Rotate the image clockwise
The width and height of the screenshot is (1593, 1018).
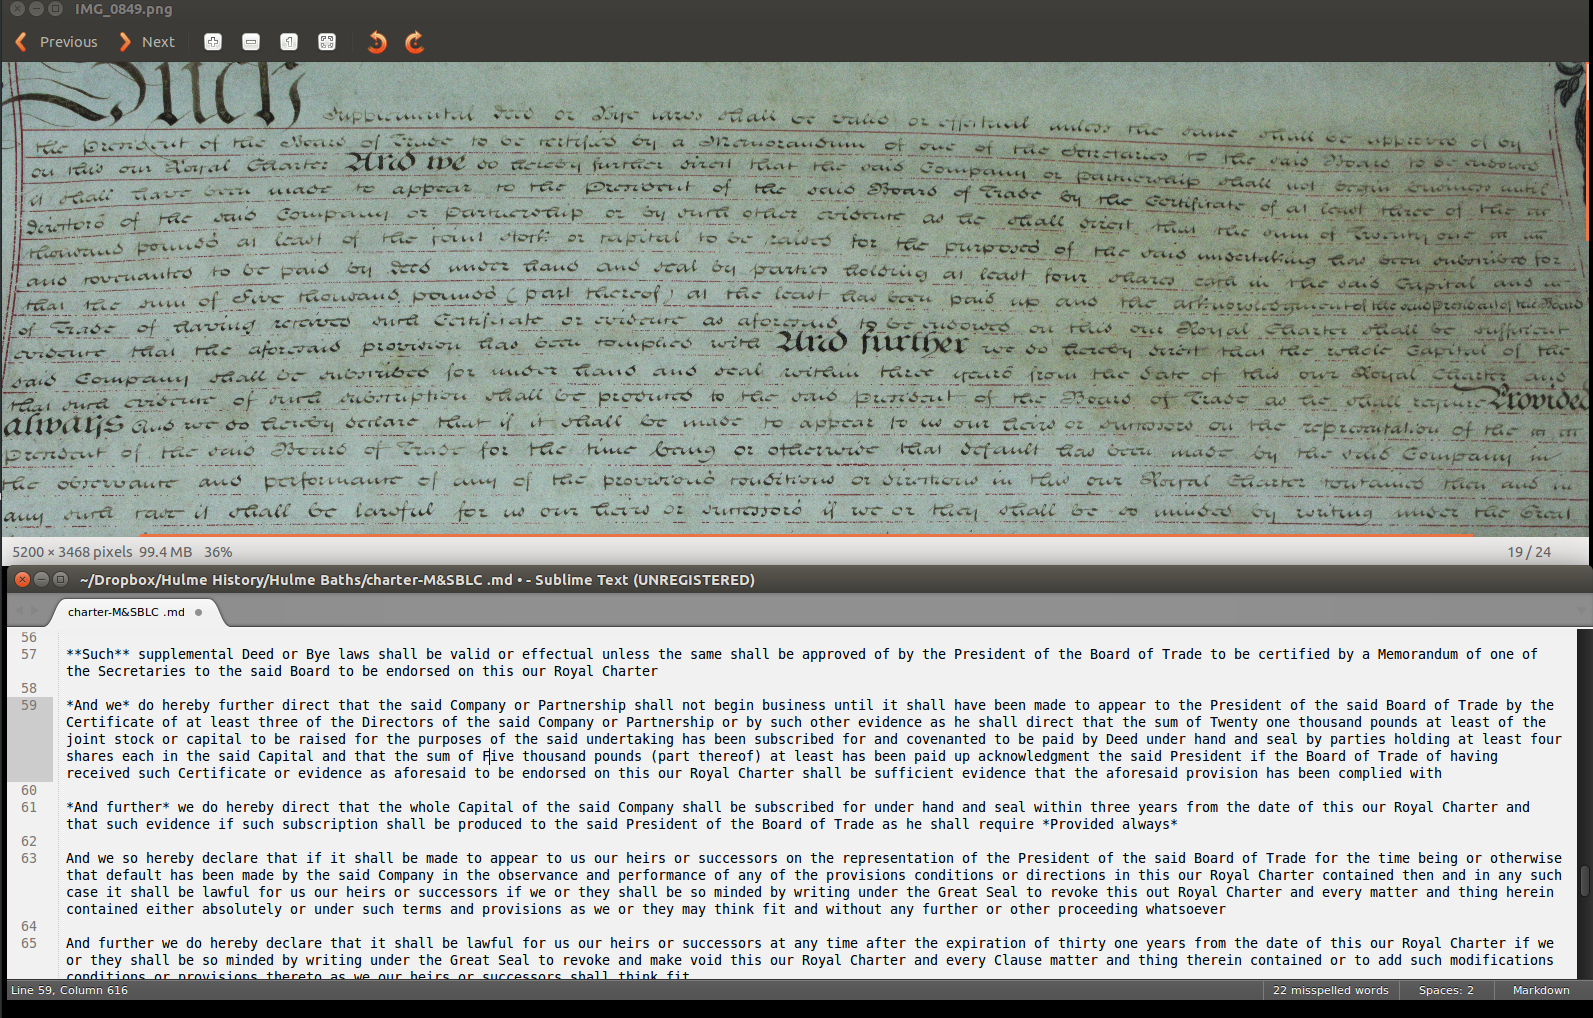click(415, 42)
